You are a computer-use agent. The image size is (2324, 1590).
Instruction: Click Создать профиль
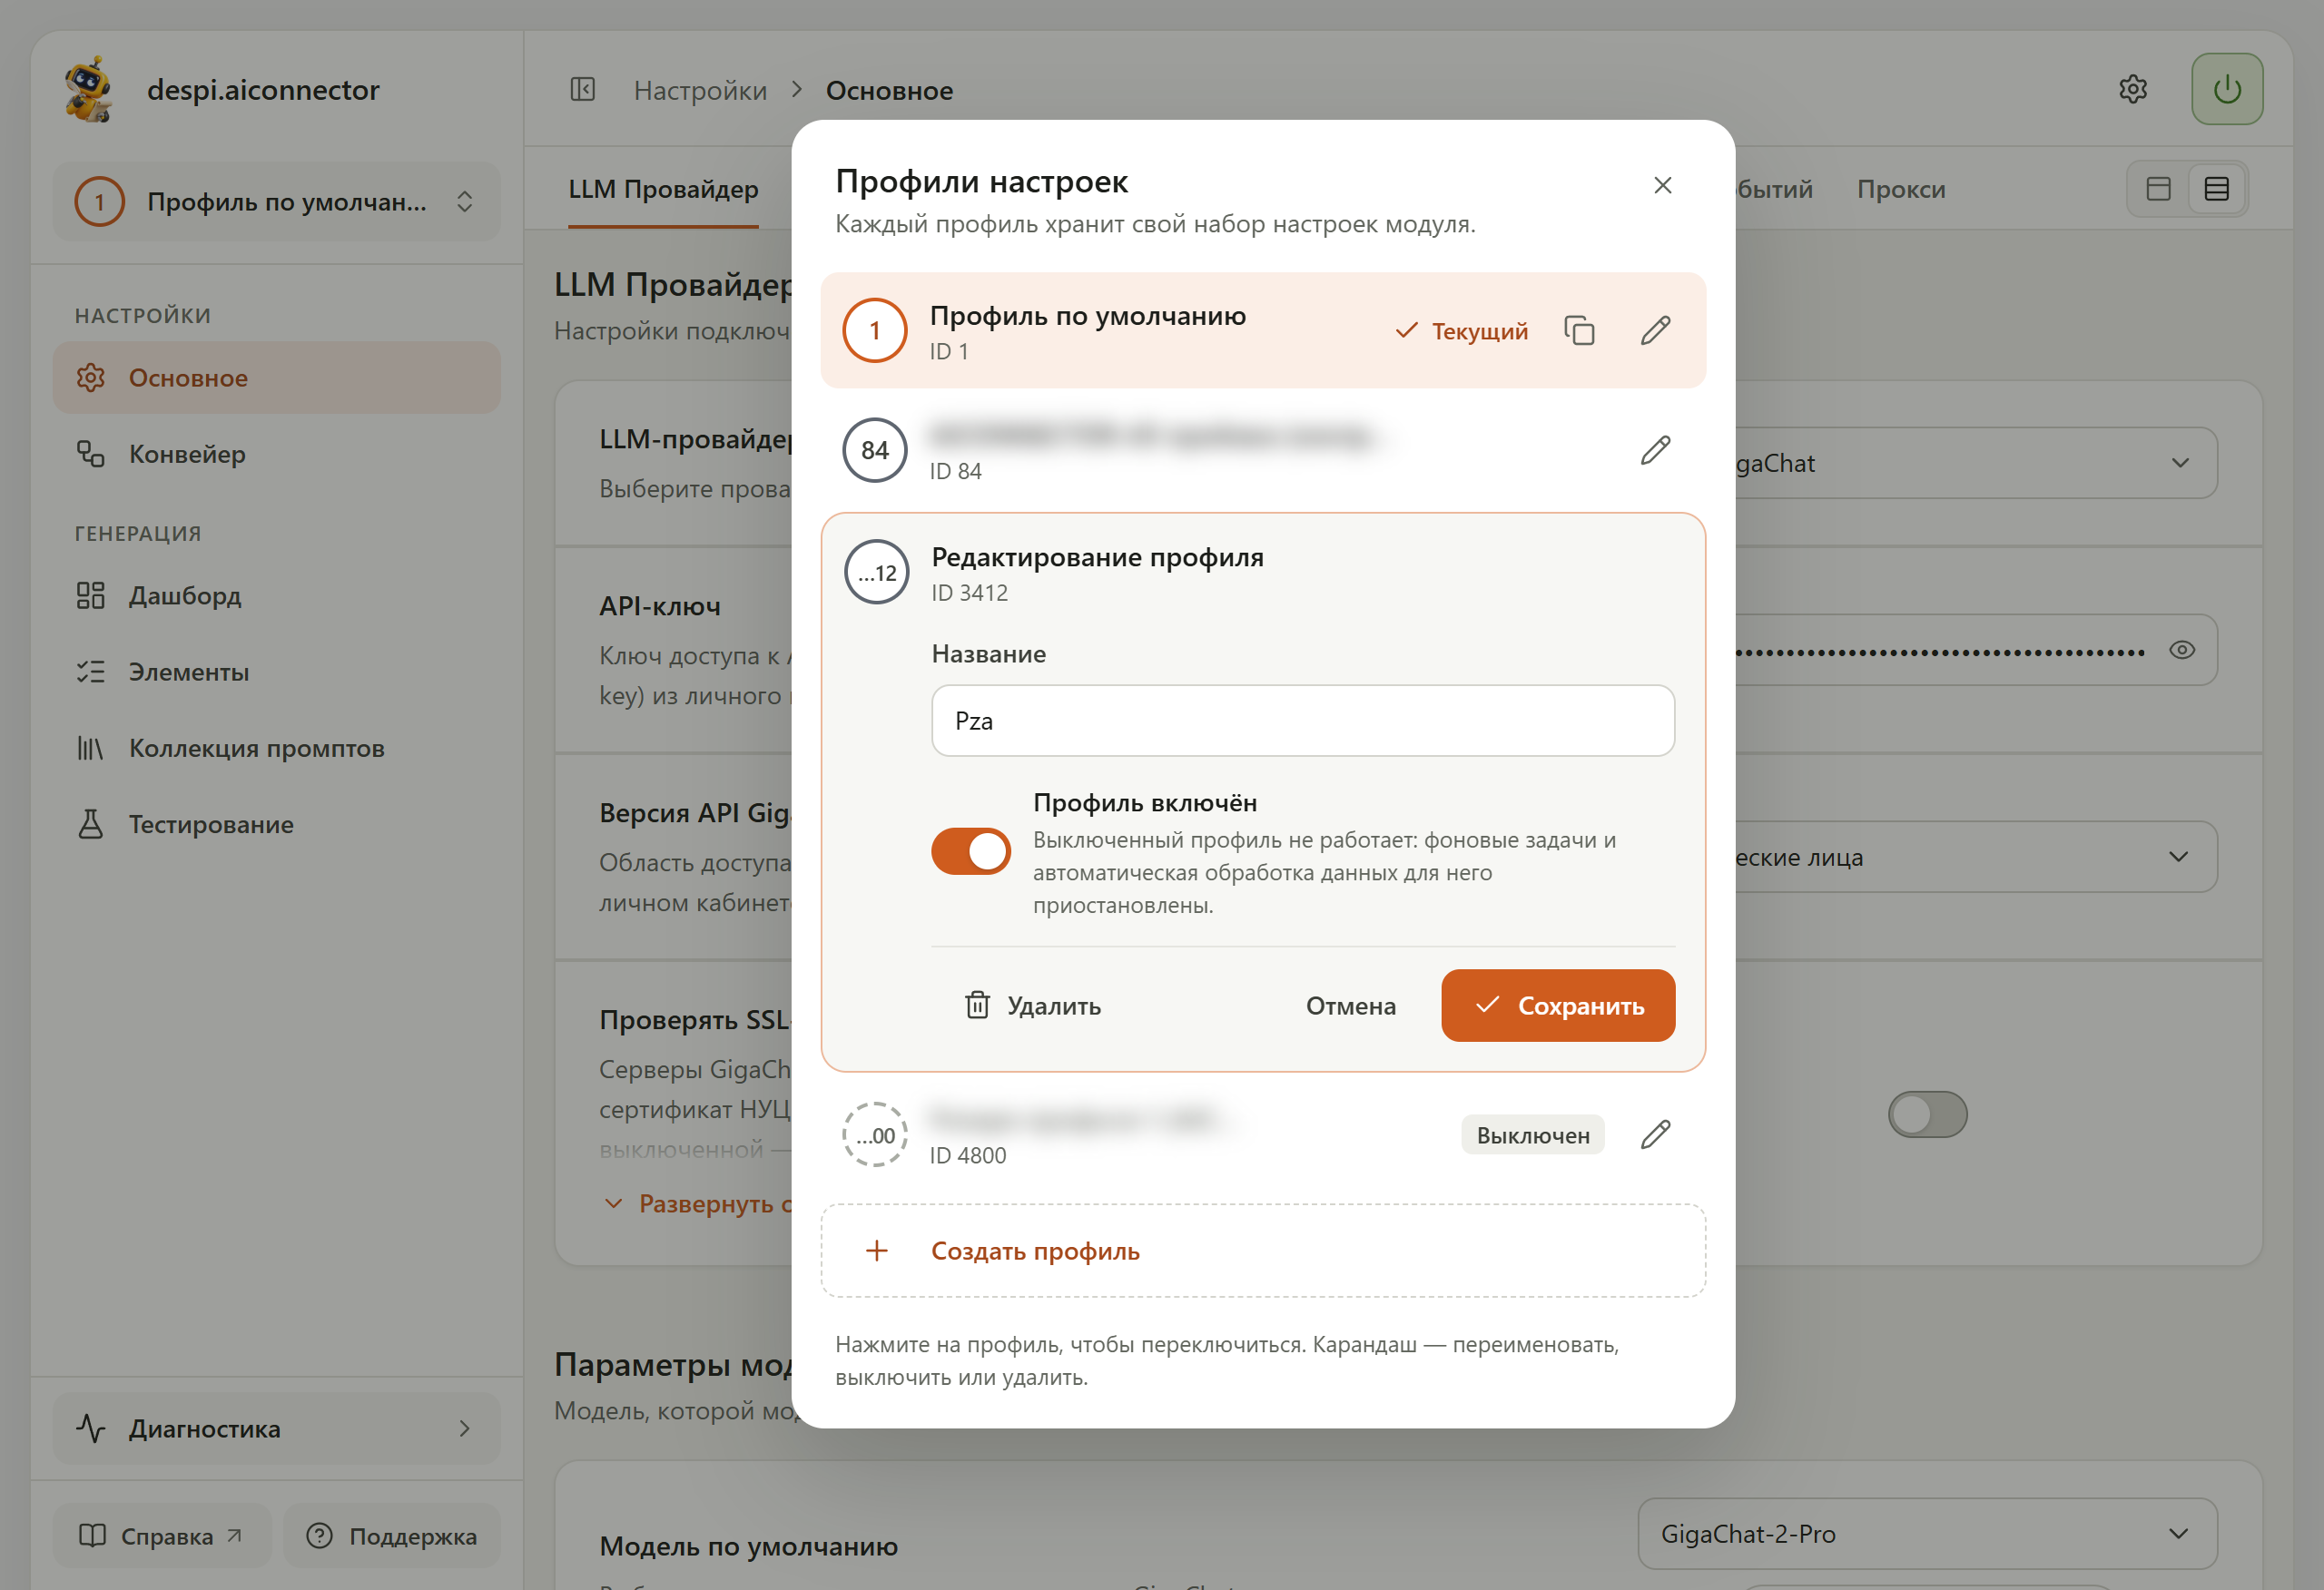pyautogui.click(x=1263, y=1251)
